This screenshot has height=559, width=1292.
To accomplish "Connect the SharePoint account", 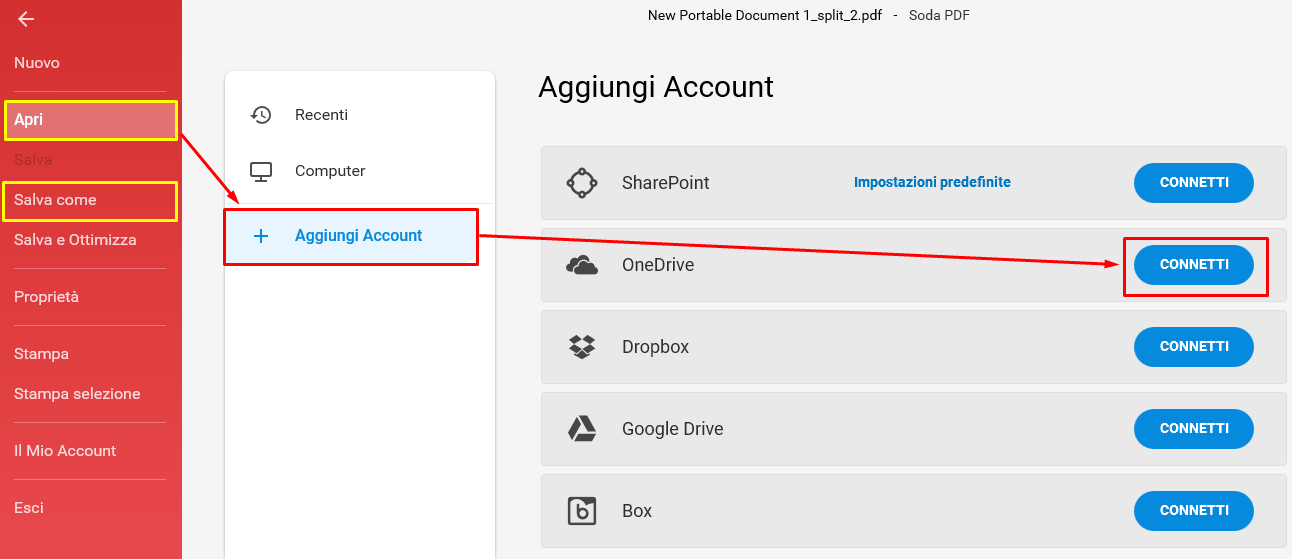I will [1194, 183].
